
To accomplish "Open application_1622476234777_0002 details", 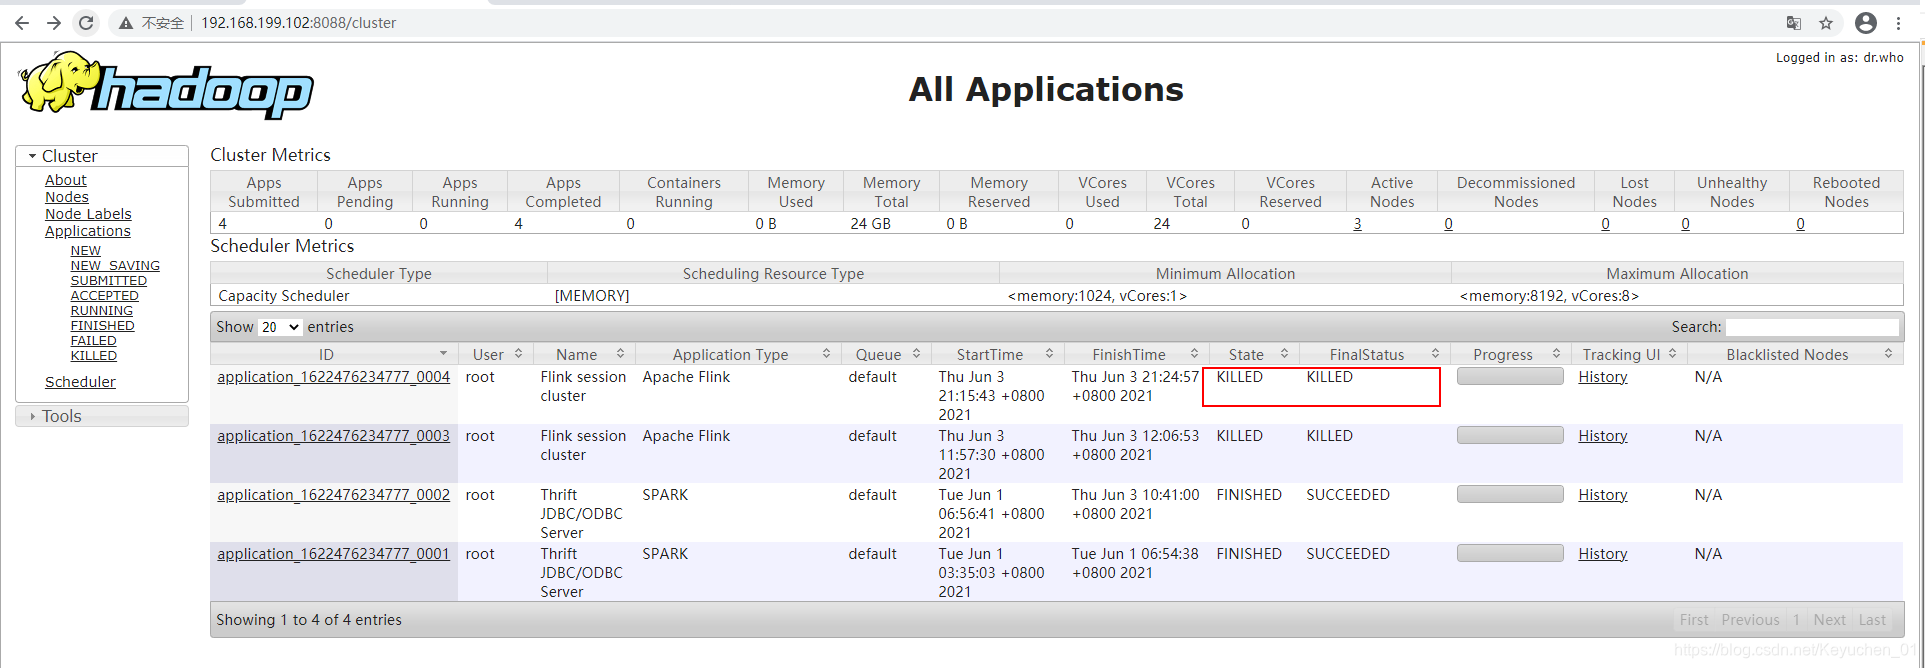I will tap(334, 495).
